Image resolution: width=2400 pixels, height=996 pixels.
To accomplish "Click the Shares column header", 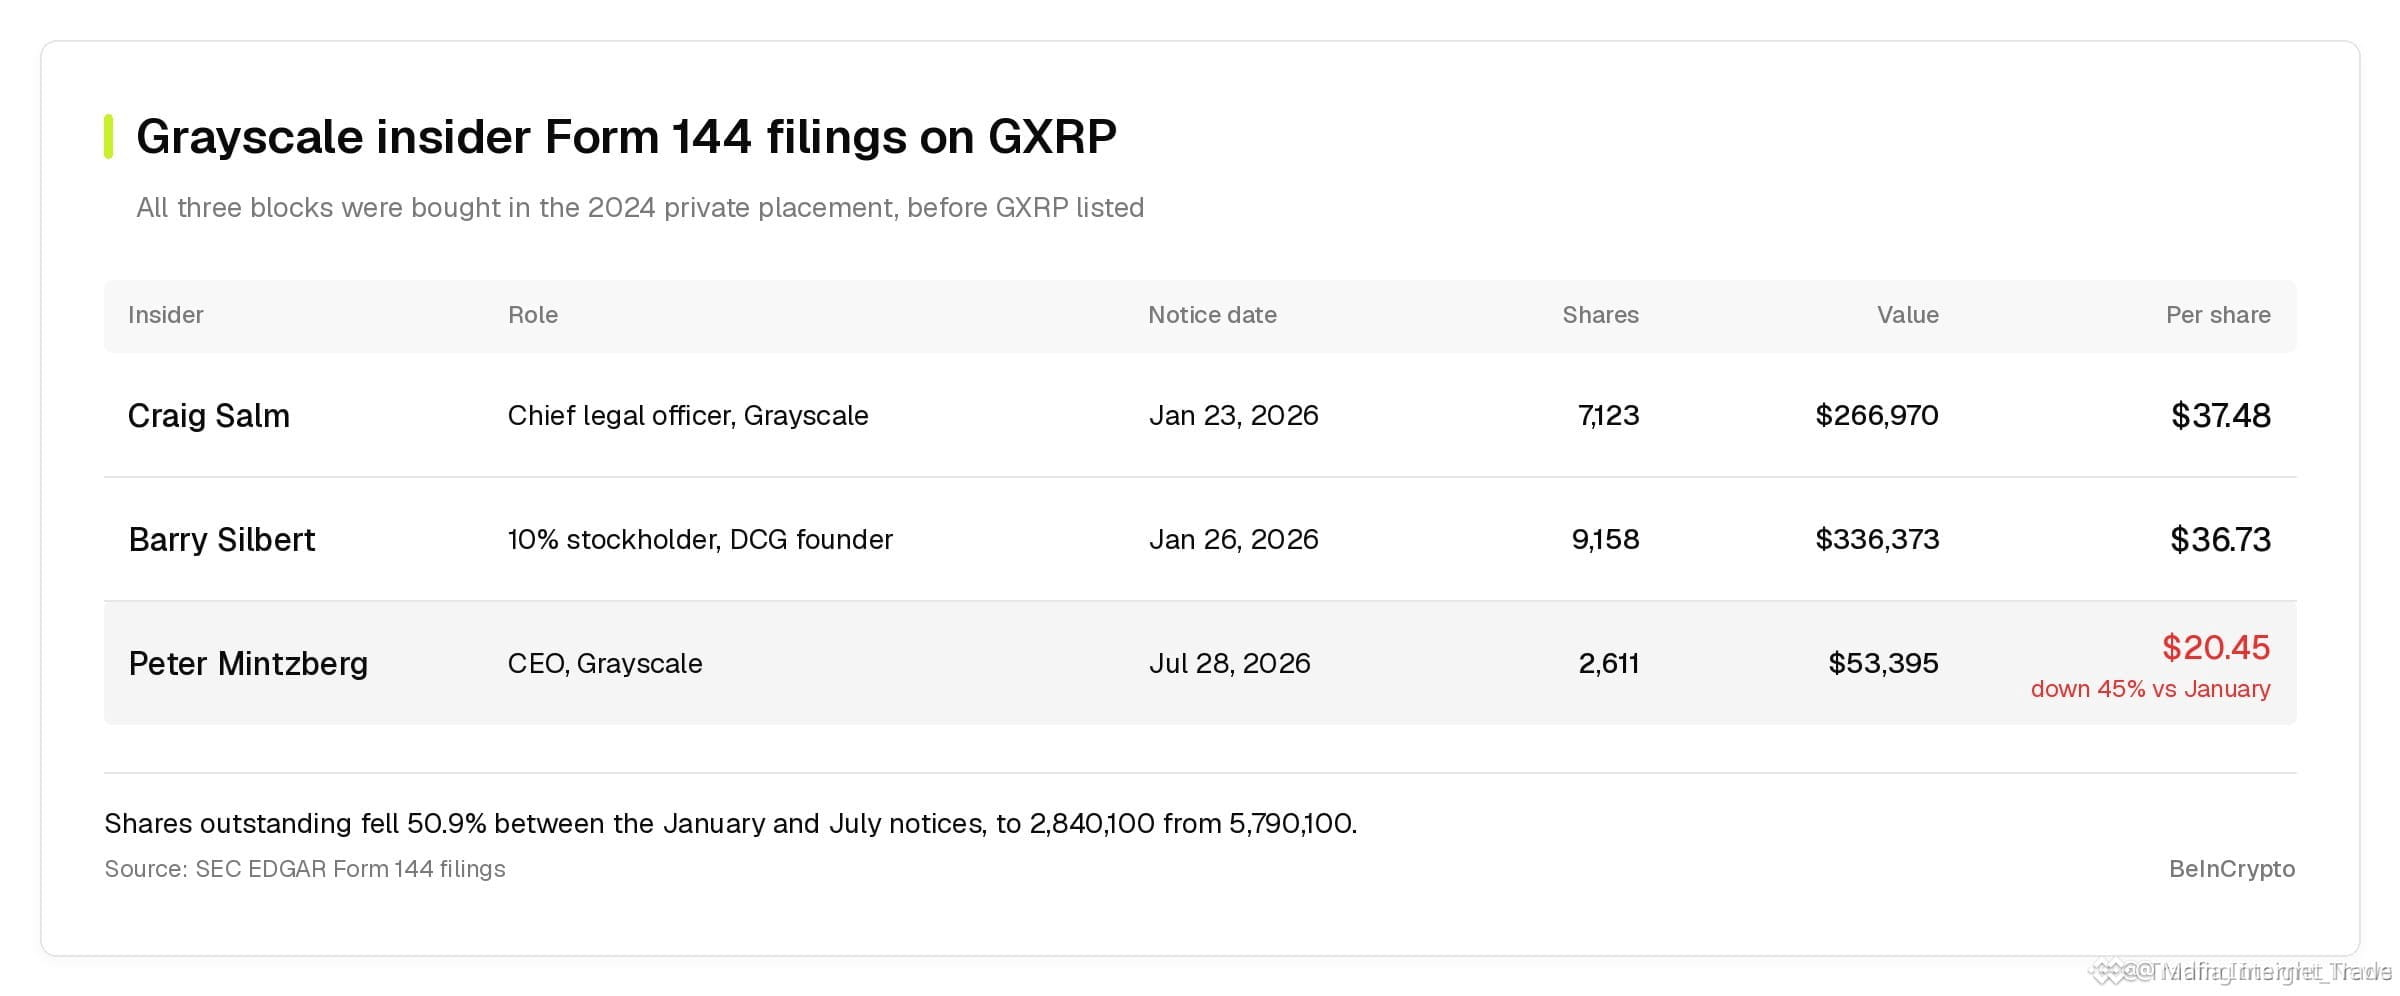I will [x=1600, y=315].
